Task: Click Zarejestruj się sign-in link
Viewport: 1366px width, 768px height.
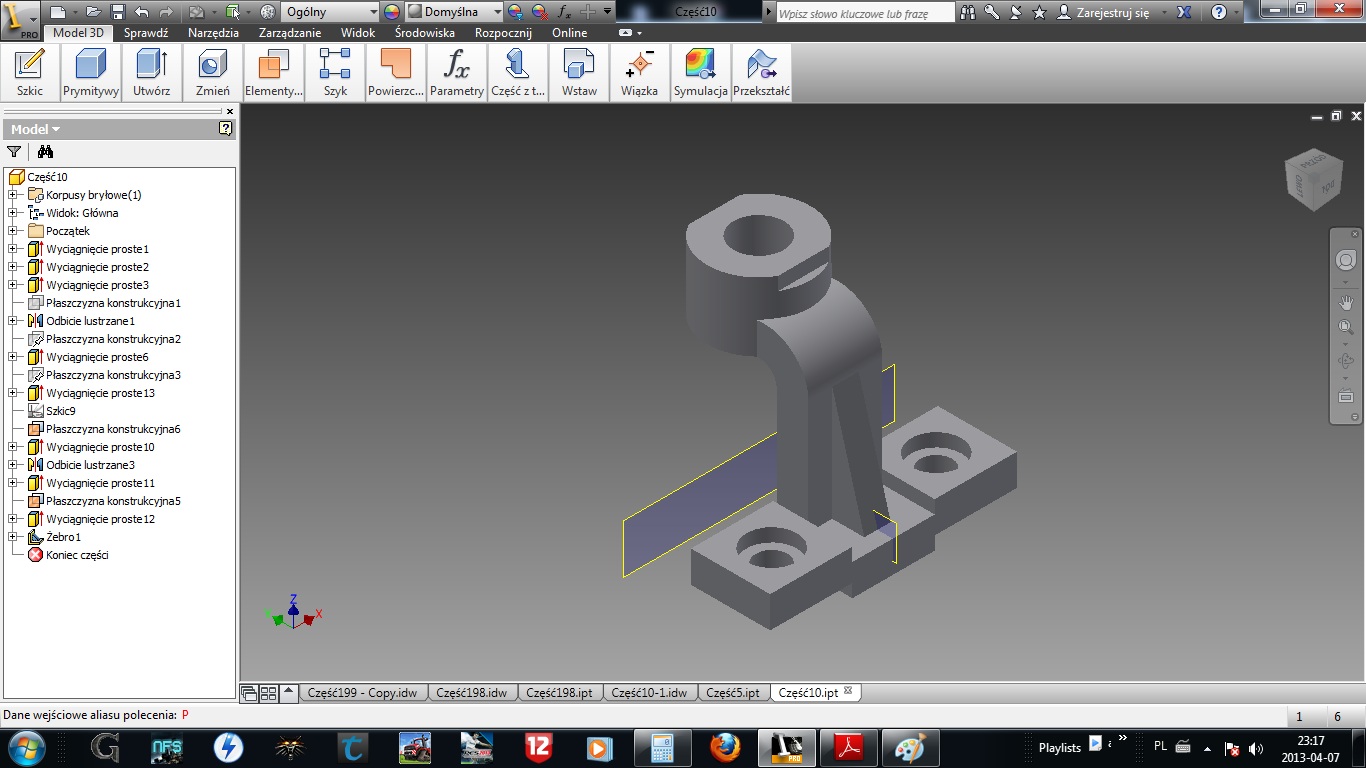Action: tap(1113, 12)
